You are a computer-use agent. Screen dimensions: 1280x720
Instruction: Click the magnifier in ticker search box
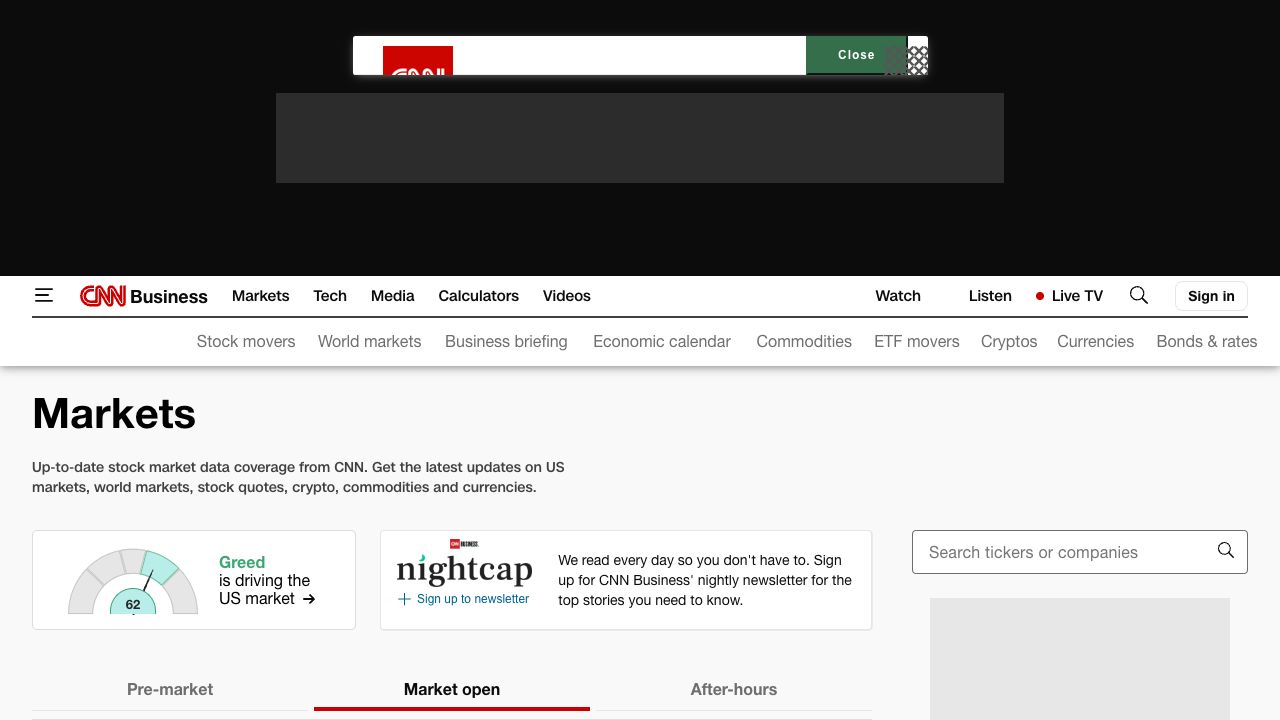(x=1225, y=551)
